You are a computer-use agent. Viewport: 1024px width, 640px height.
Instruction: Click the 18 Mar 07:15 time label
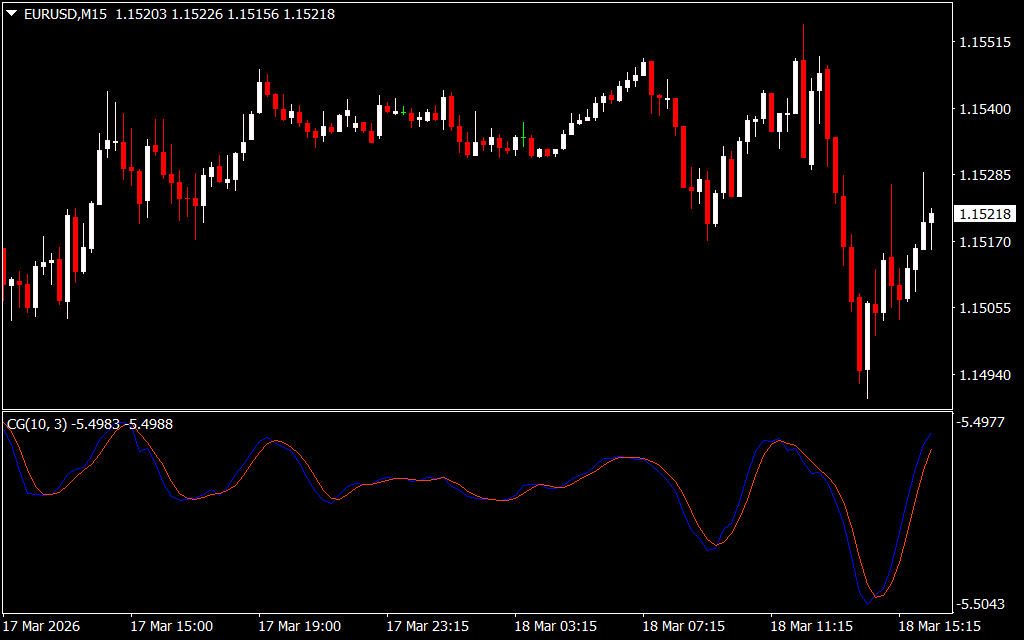683,626
